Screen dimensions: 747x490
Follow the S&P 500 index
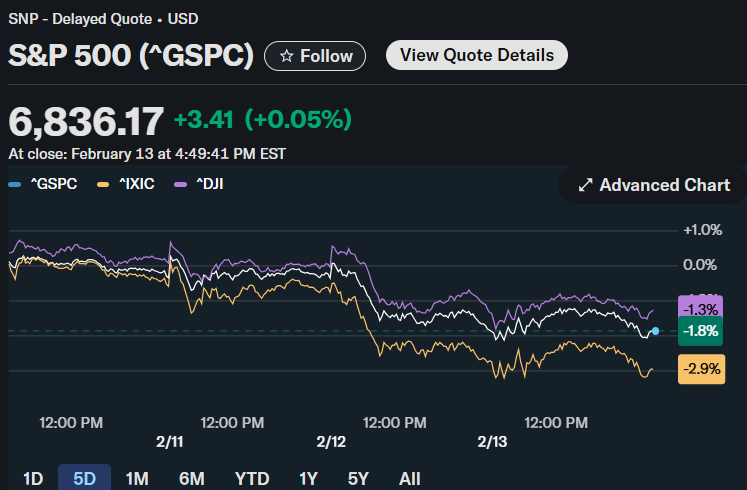[x=315, y=56]
